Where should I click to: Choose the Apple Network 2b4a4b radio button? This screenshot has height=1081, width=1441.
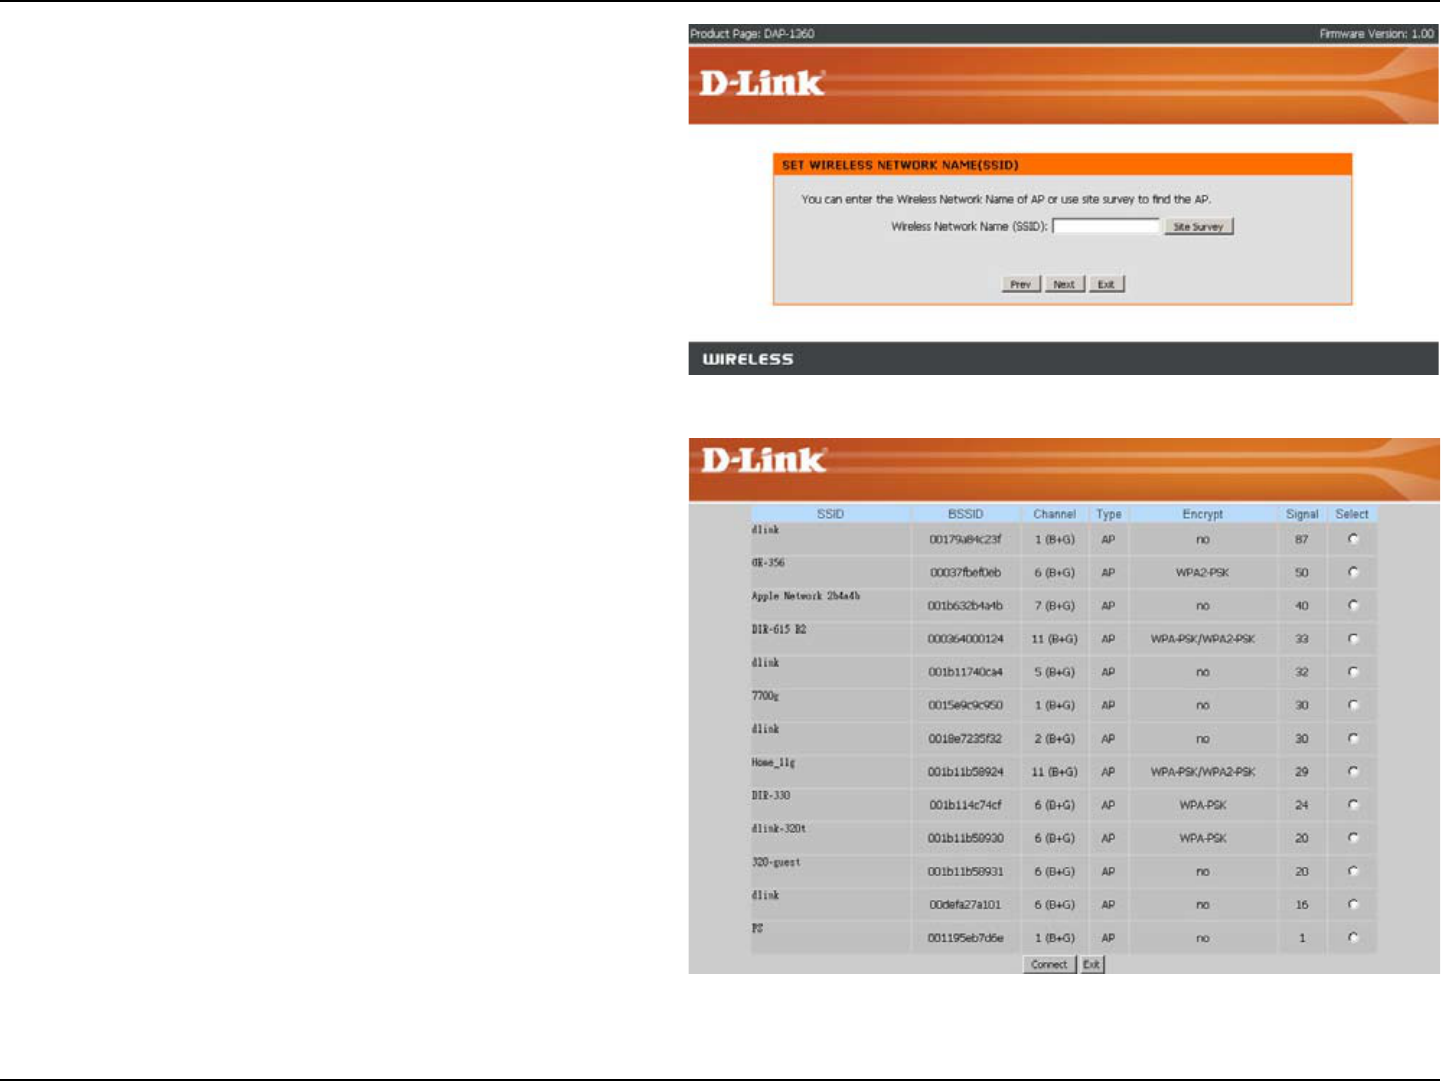click(1353, 605)
